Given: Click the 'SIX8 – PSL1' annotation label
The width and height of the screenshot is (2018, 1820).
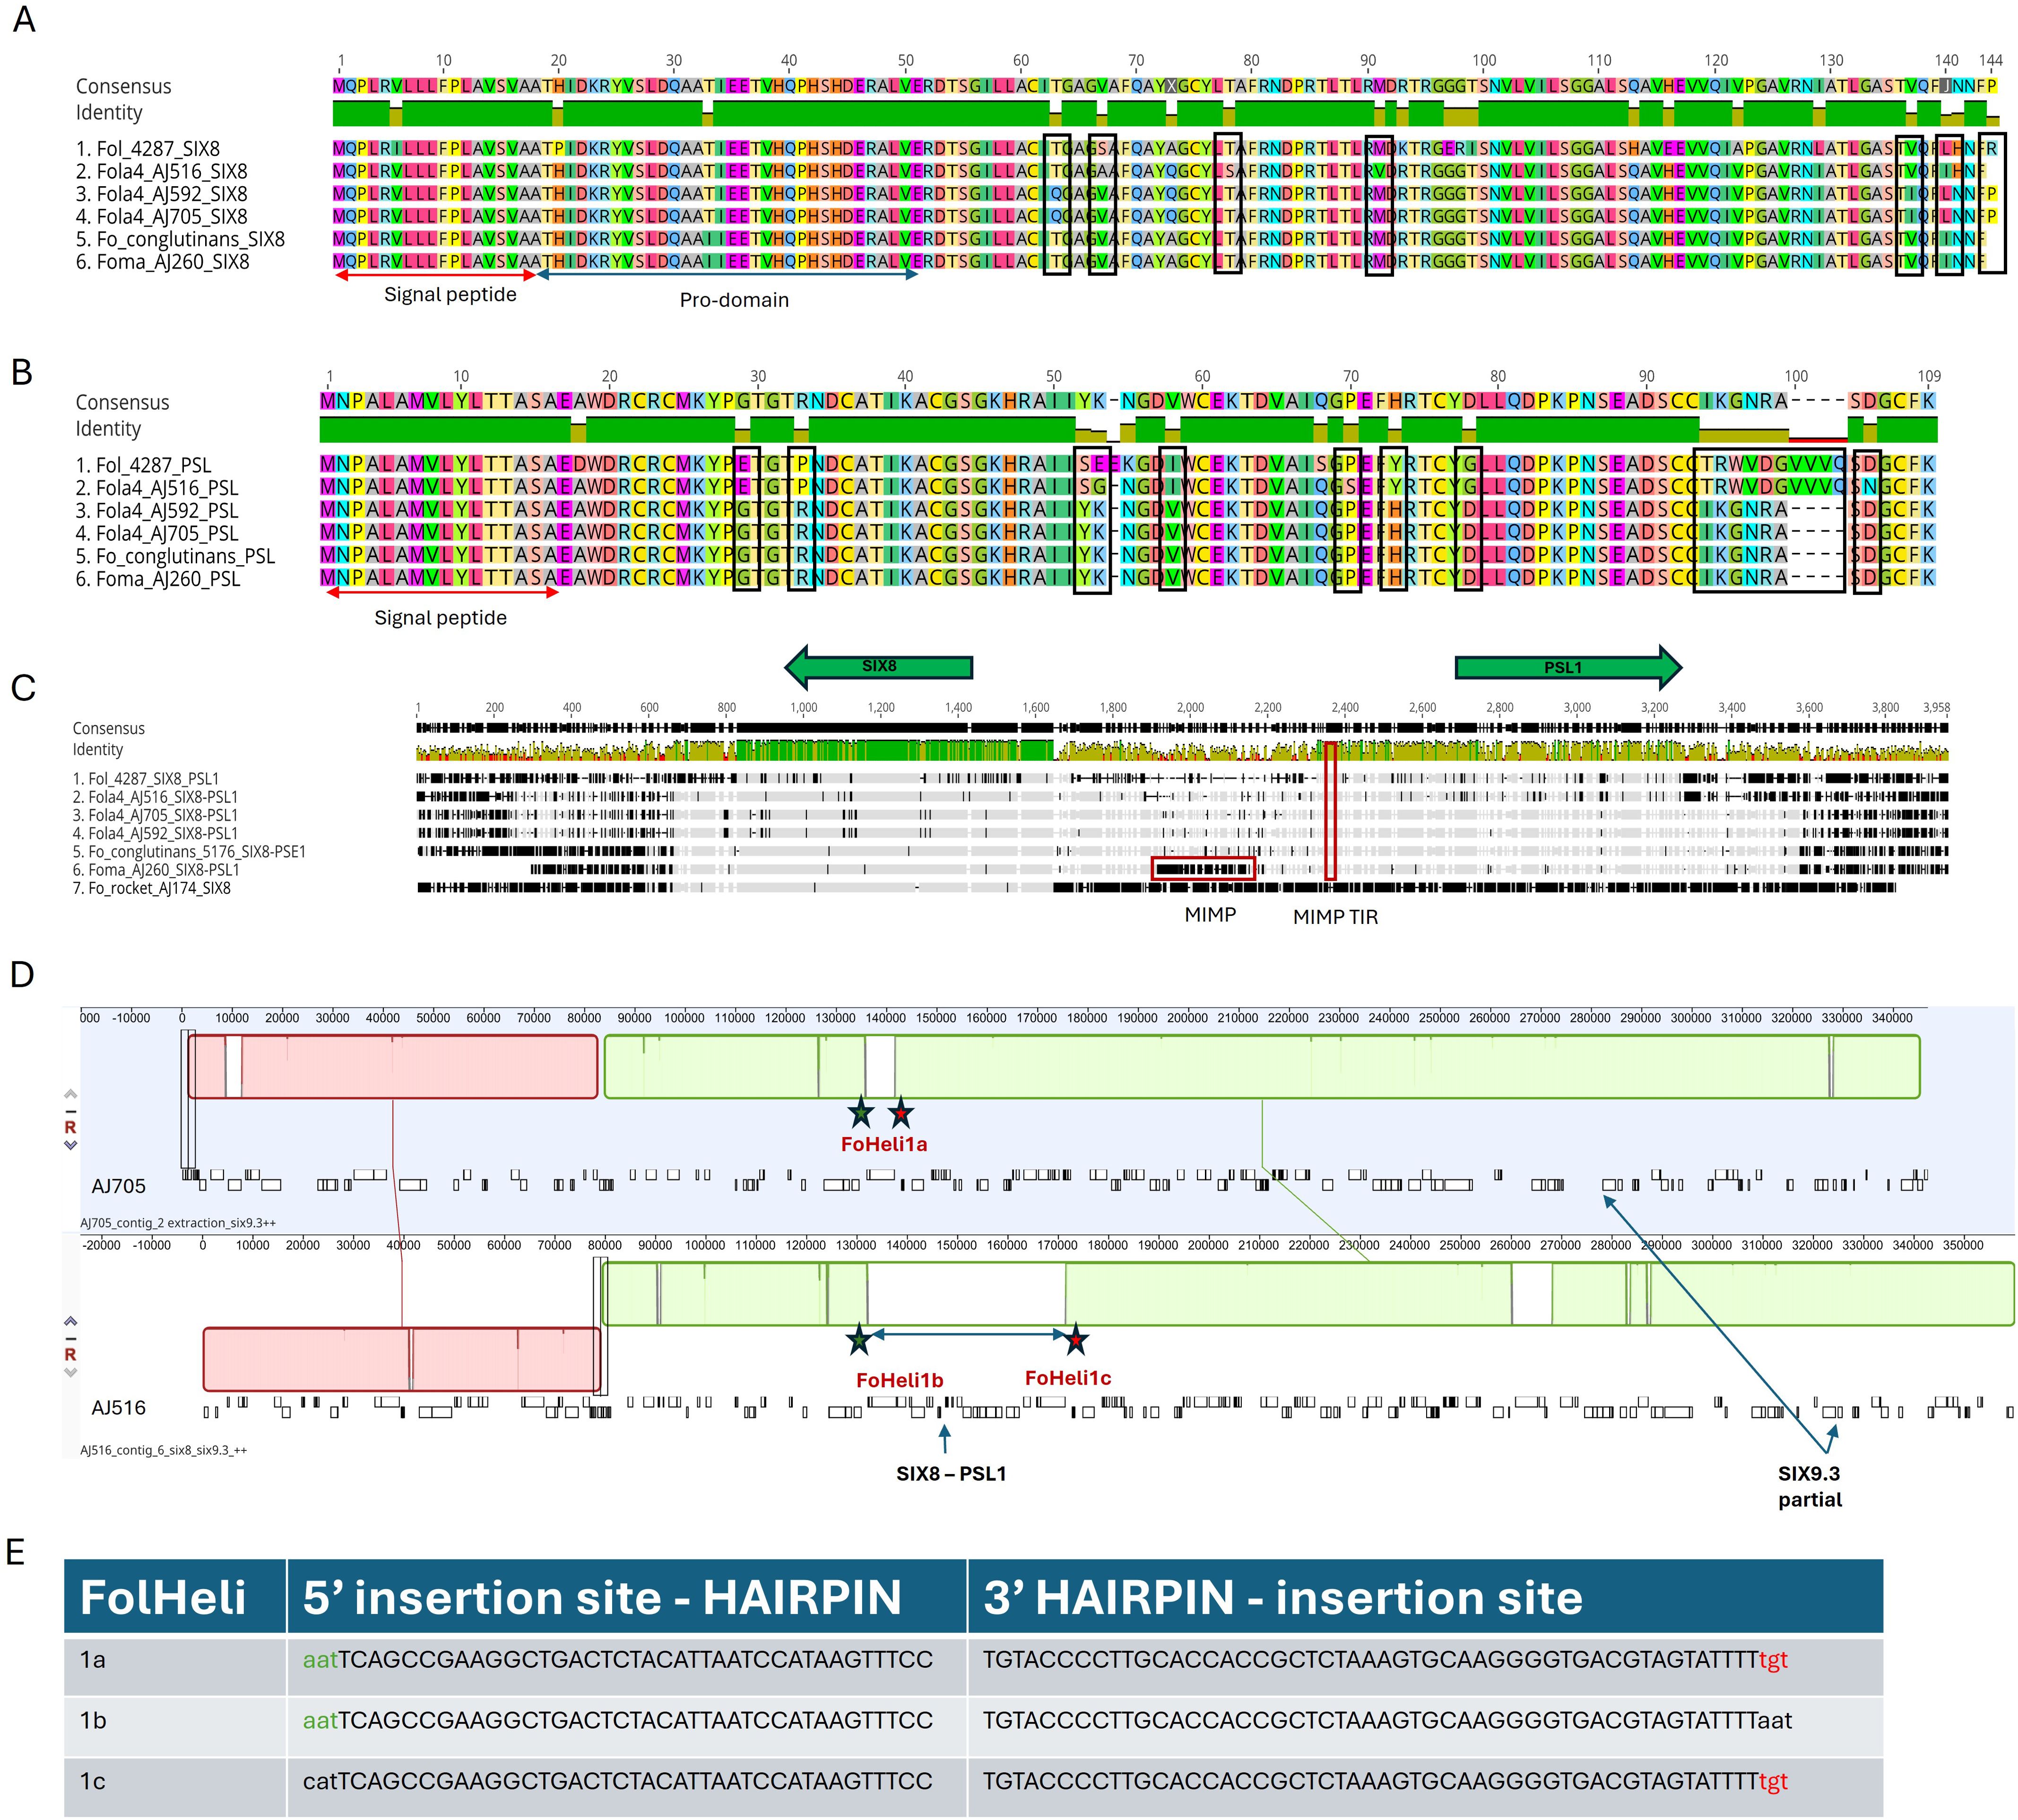Looking at the screenshot, I should pos(951,1473).
